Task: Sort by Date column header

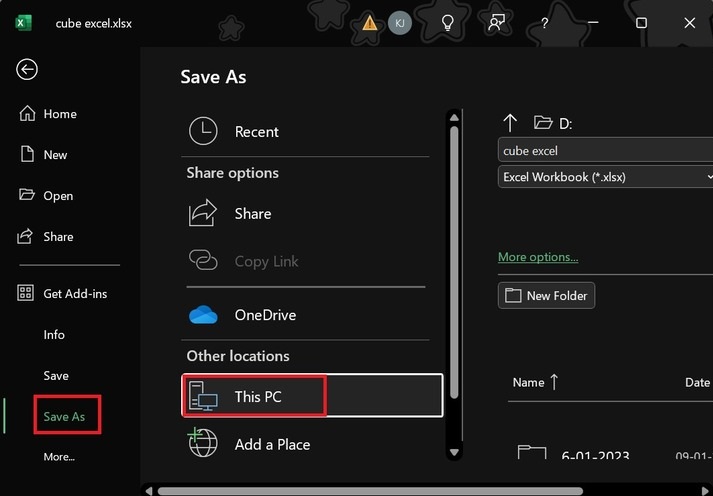Action: click(x=697, y=382)
